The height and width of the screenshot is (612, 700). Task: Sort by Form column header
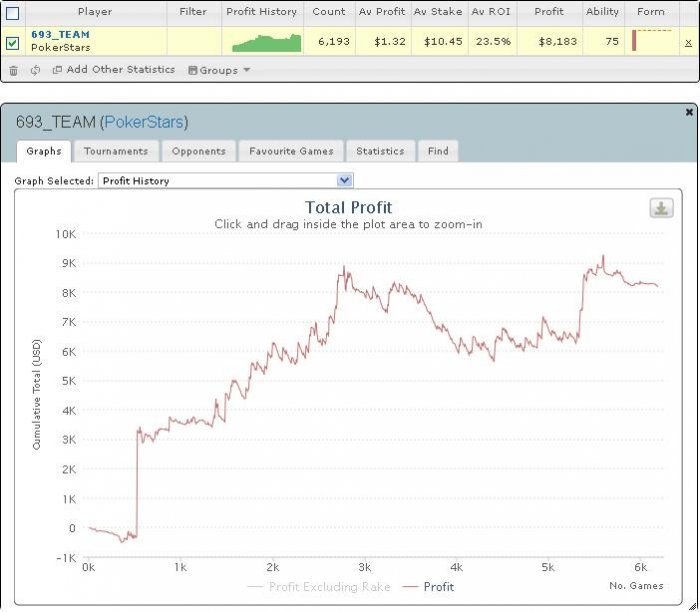pos(651,12)
